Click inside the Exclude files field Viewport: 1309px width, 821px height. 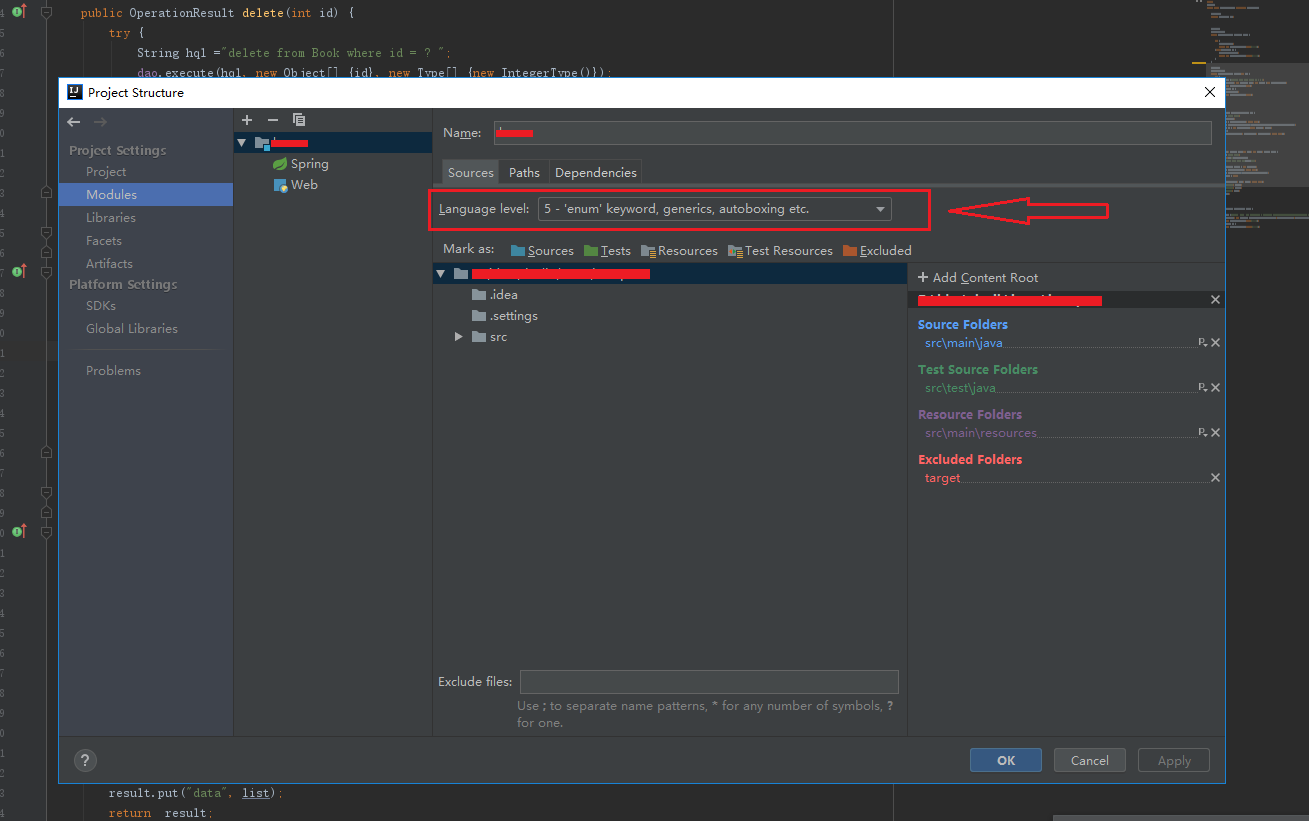click(x=708, y=681)
